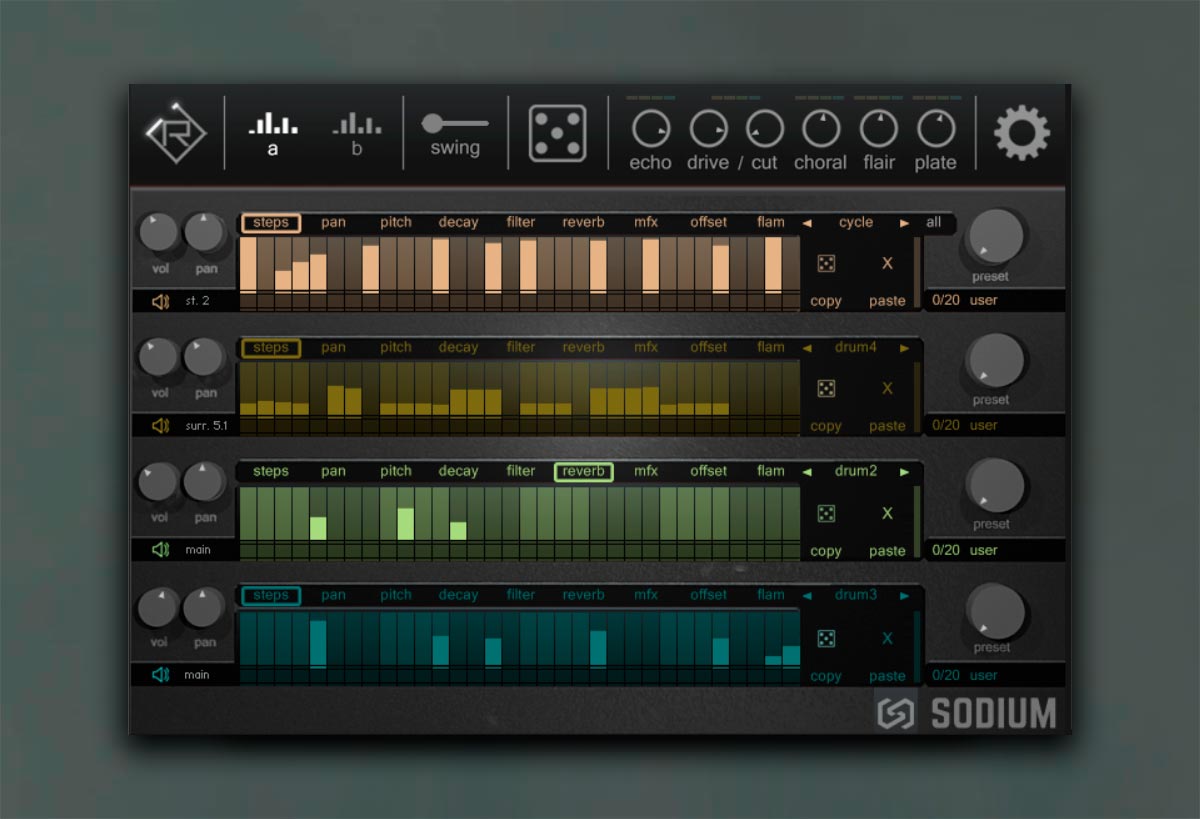Randomize the cycle track with its dice

point(826,264)
